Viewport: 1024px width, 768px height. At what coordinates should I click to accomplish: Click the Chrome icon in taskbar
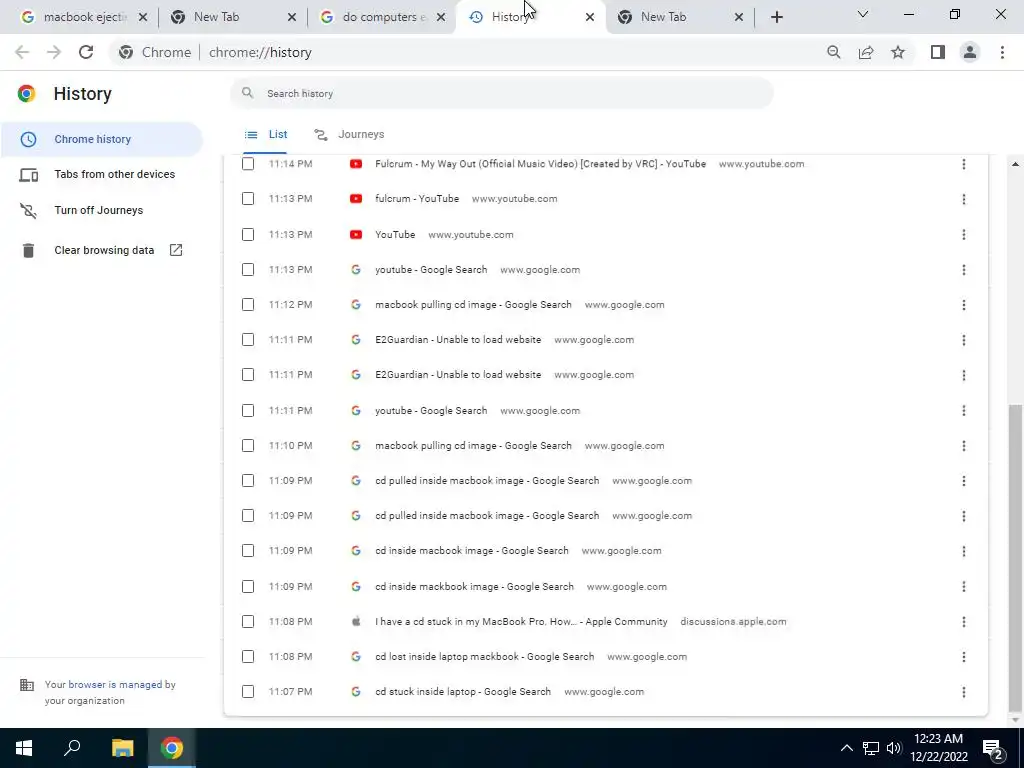(172, 748)
